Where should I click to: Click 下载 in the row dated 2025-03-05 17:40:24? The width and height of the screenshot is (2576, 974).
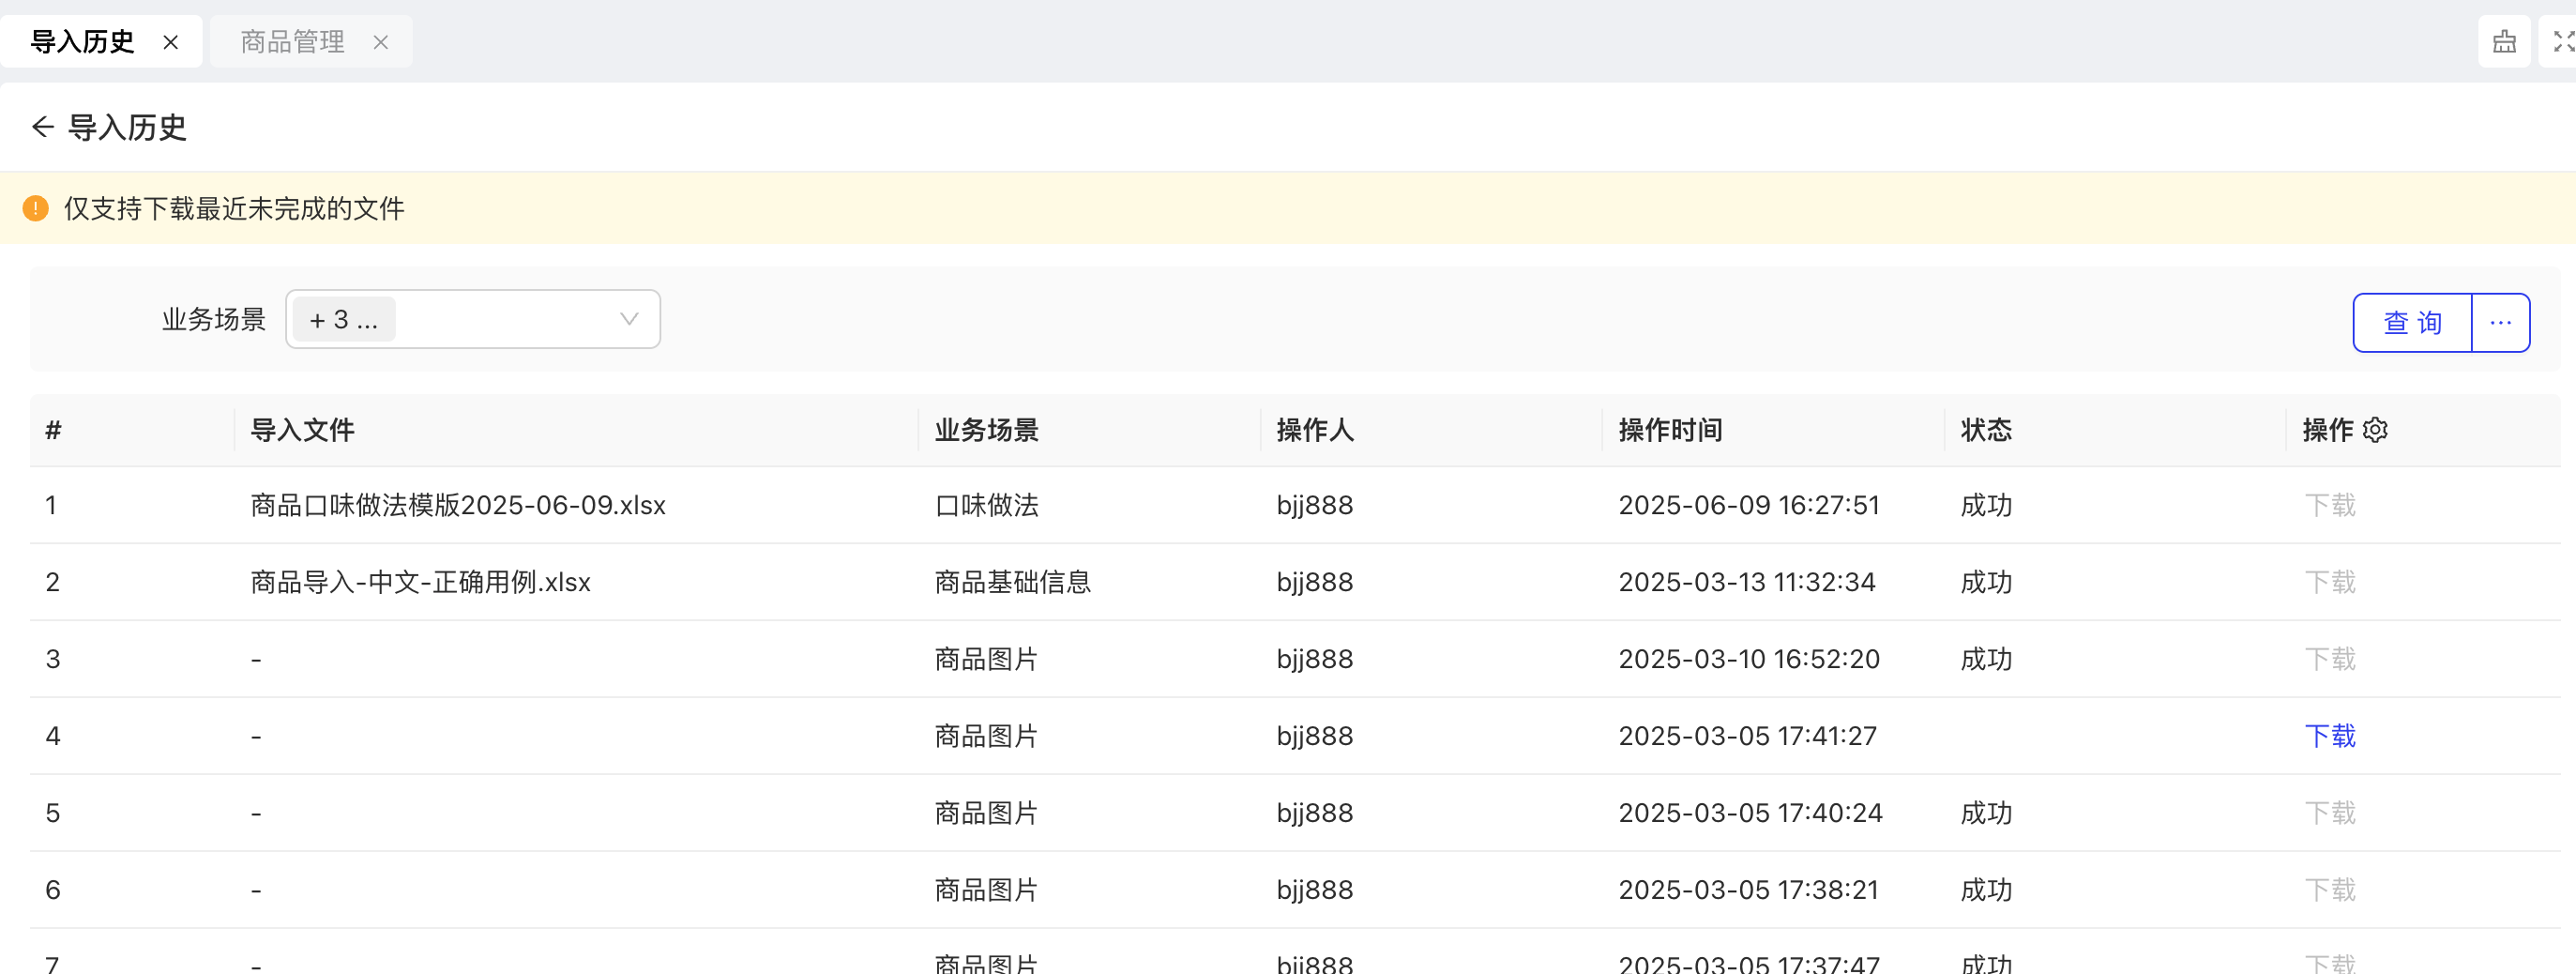click(x=2330, y=813)
